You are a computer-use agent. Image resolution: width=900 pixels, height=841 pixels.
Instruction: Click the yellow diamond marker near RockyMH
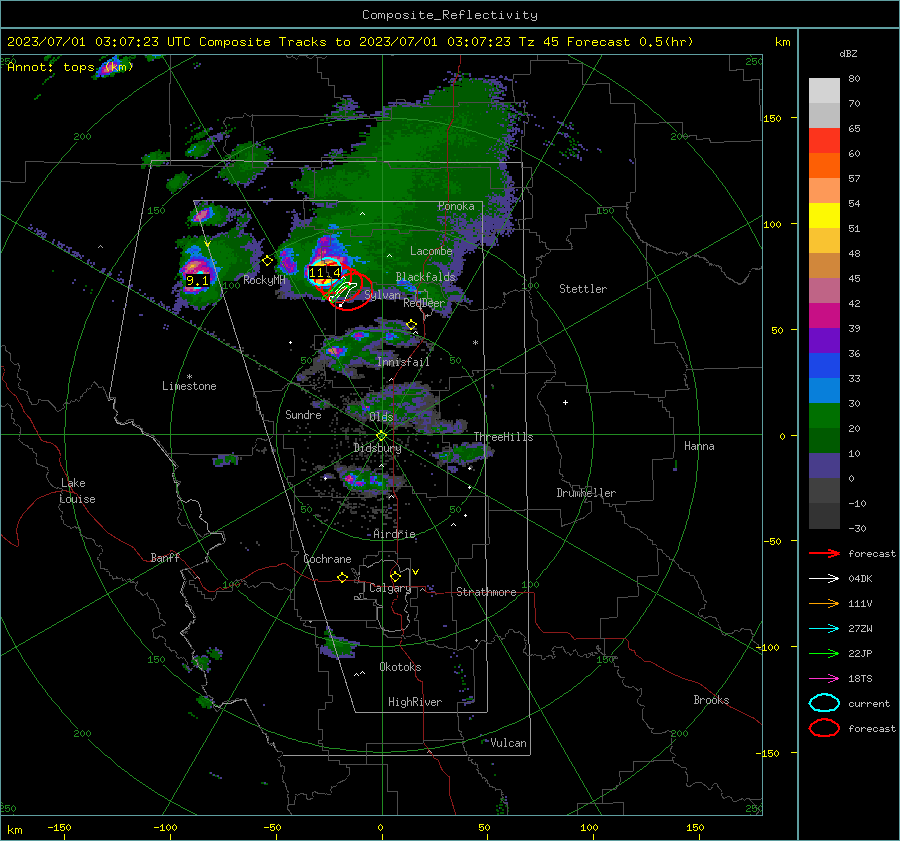click(x=267, y=261)
